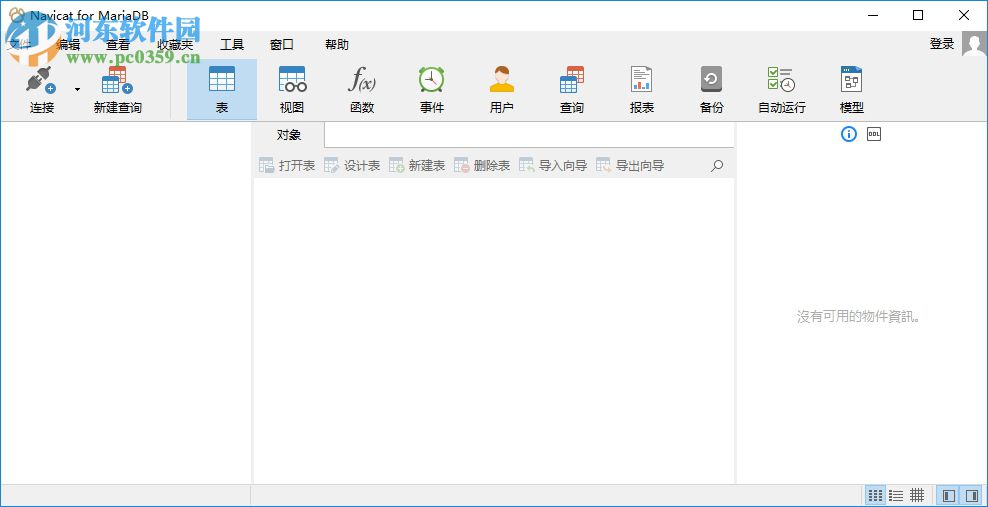This screenshot has width=988, height=507.
Task: Open the Model (模型) toolbar icon
Action: [851, 90]
